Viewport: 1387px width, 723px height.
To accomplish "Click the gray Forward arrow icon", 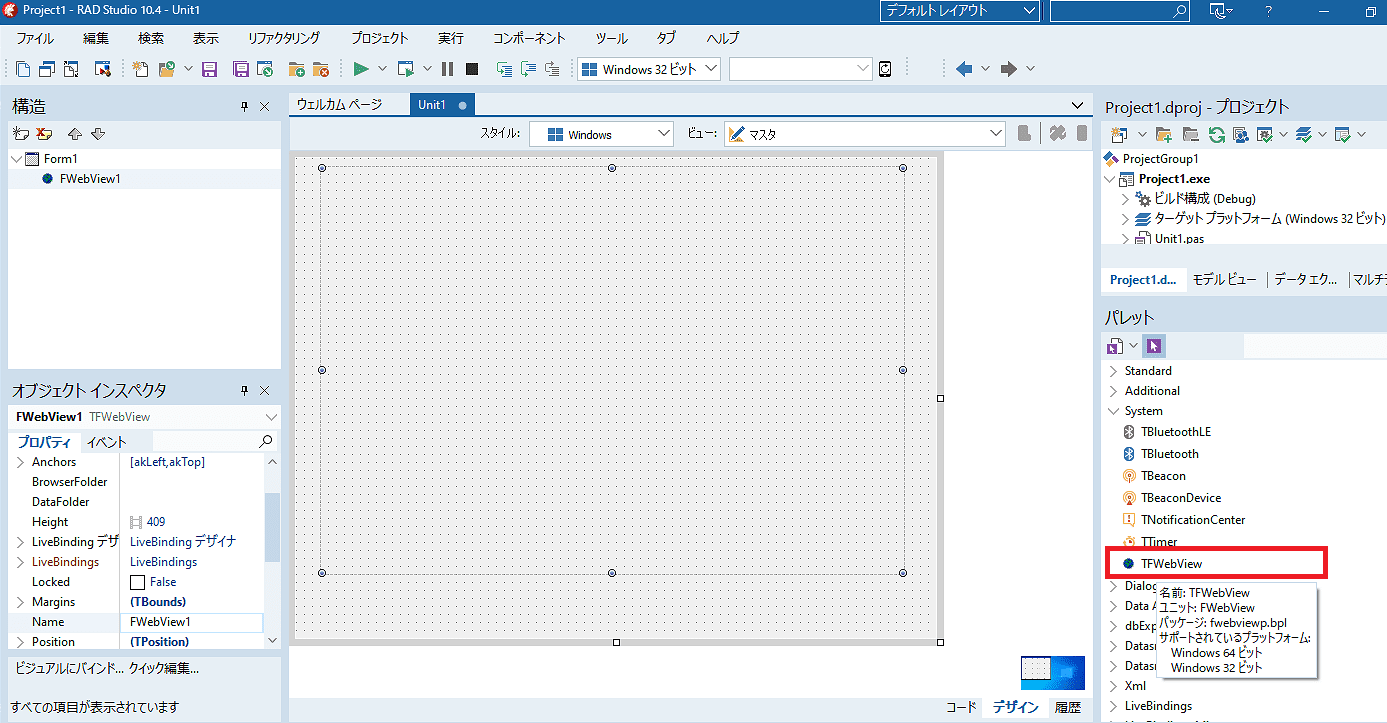I will [x=1009, y=69].
